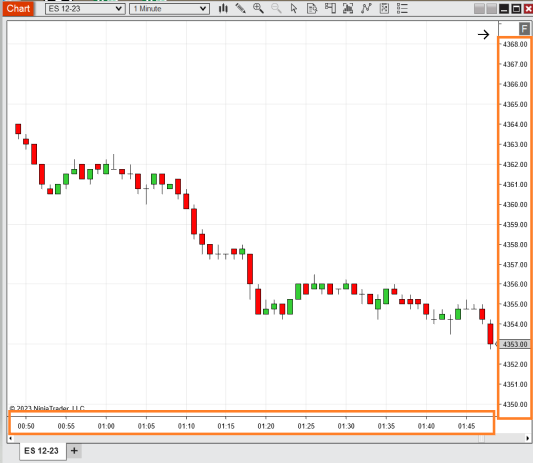Click the 4350.00 price axis label
533x463 pixels.
[515, 405]
